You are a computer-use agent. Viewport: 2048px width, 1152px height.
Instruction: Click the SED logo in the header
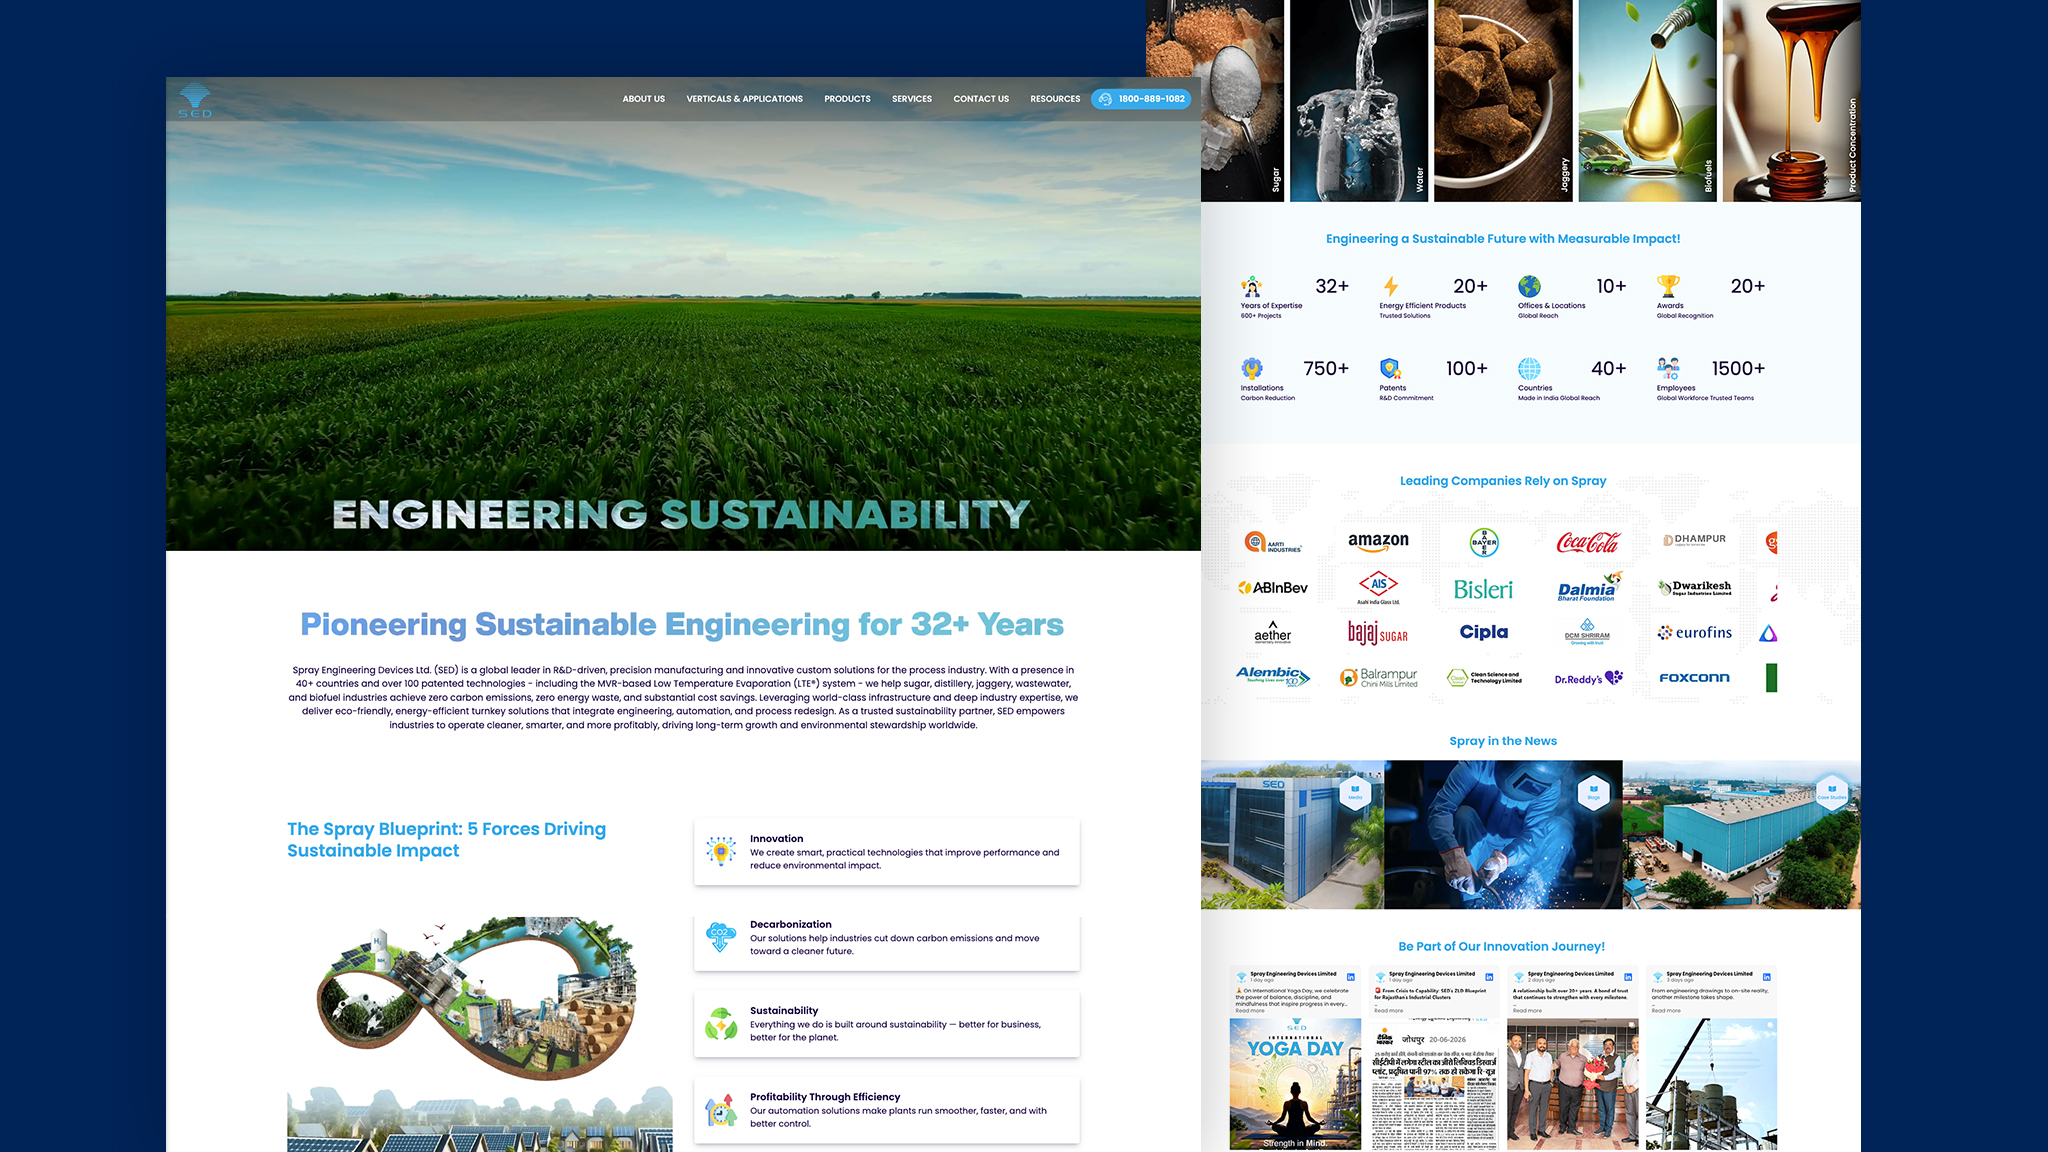point(195,101)
